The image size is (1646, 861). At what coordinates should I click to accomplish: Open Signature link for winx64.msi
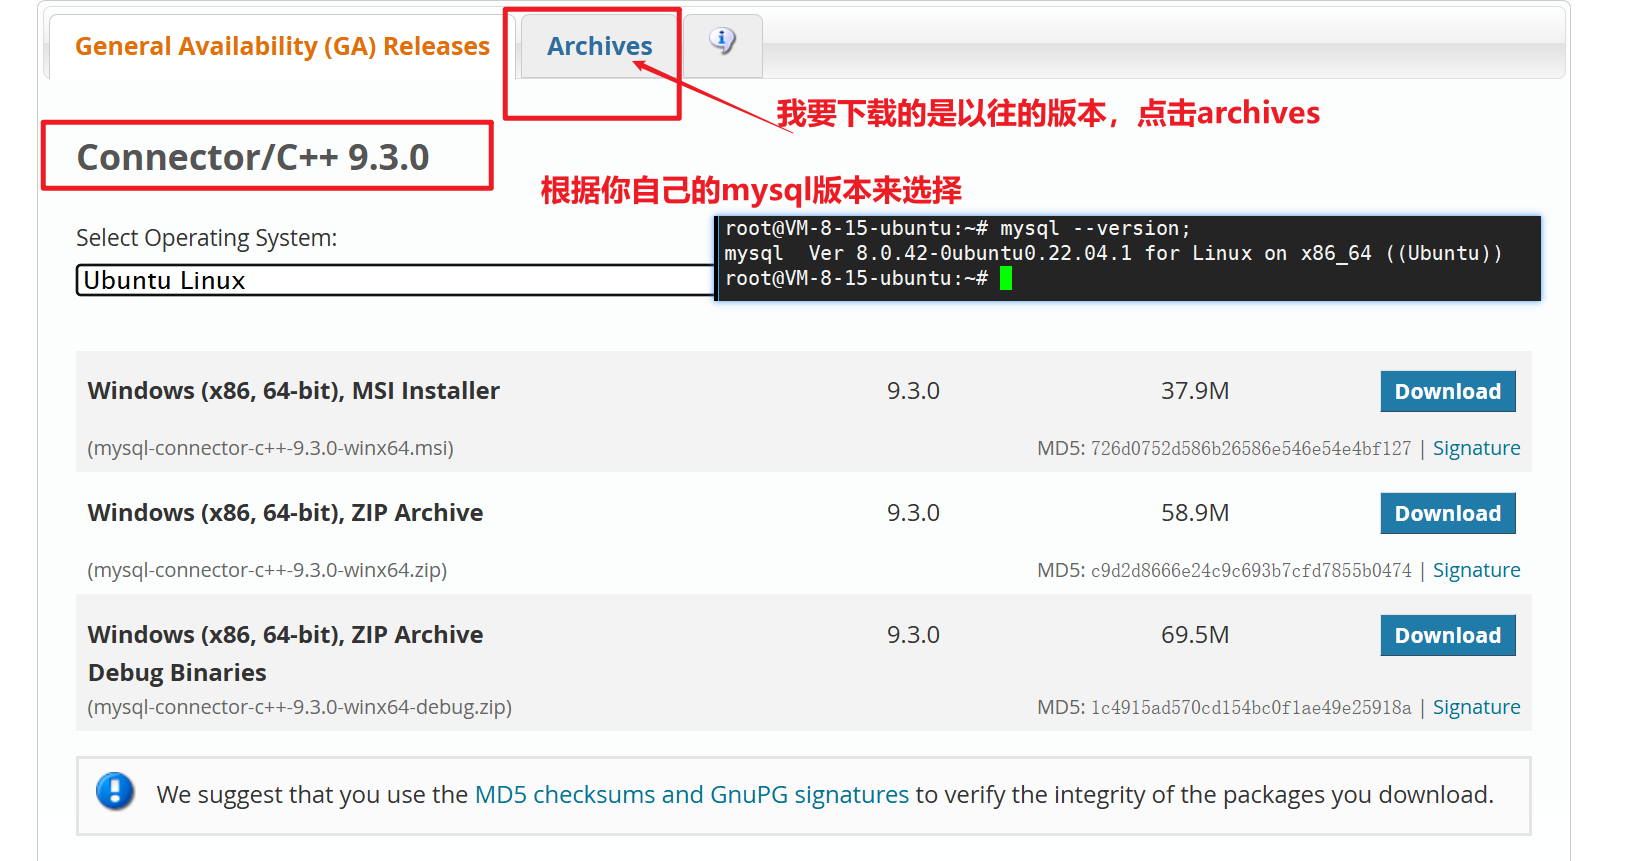(1476, 448)
